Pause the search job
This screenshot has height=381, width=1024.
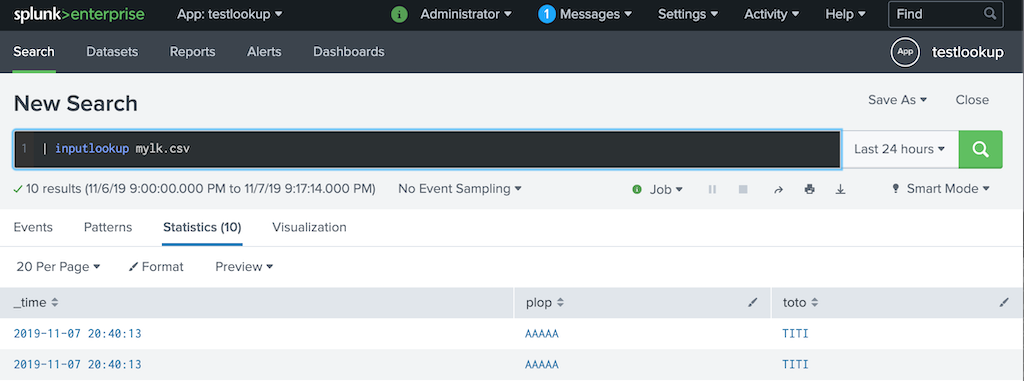(712, 189)
